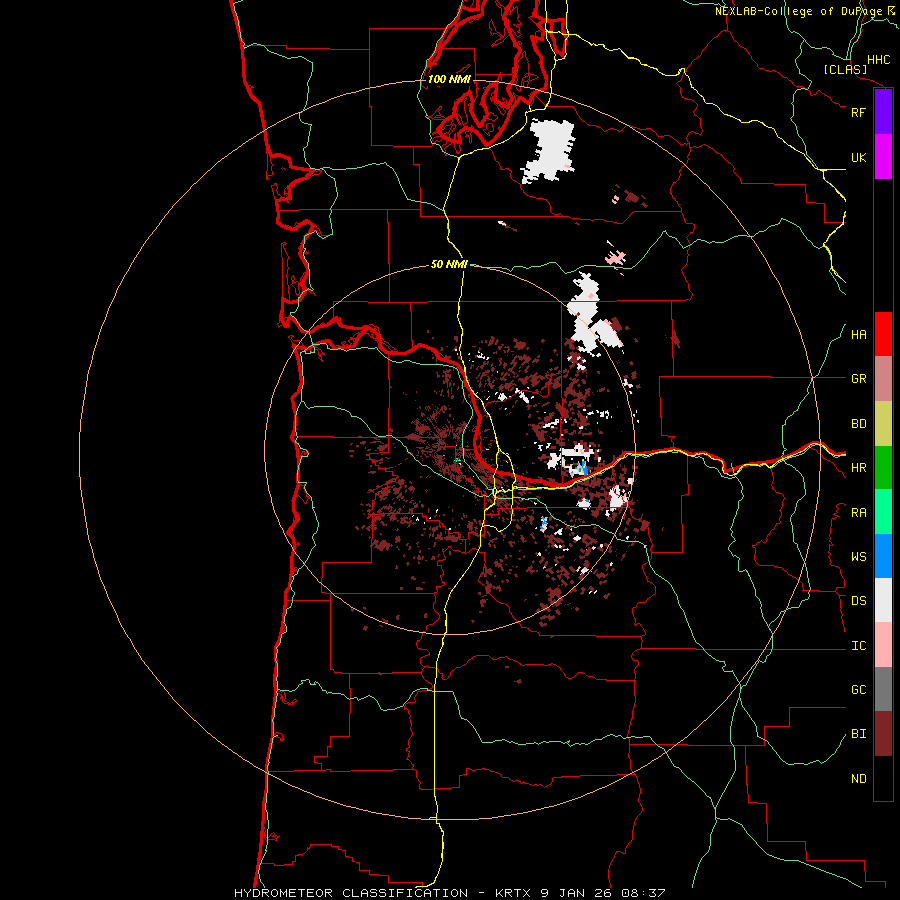Click the HA legend label
The height and width of the screenshot is (900, 900).
858,335
